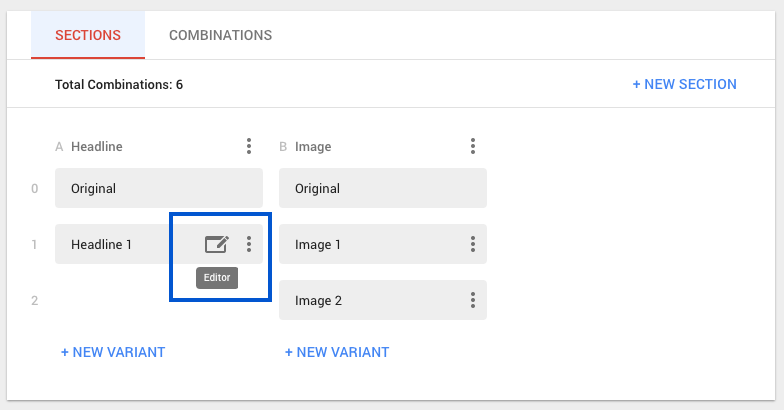Open the Image section options menu
This screenshot has width=784, height=410.
coord(473,147)
